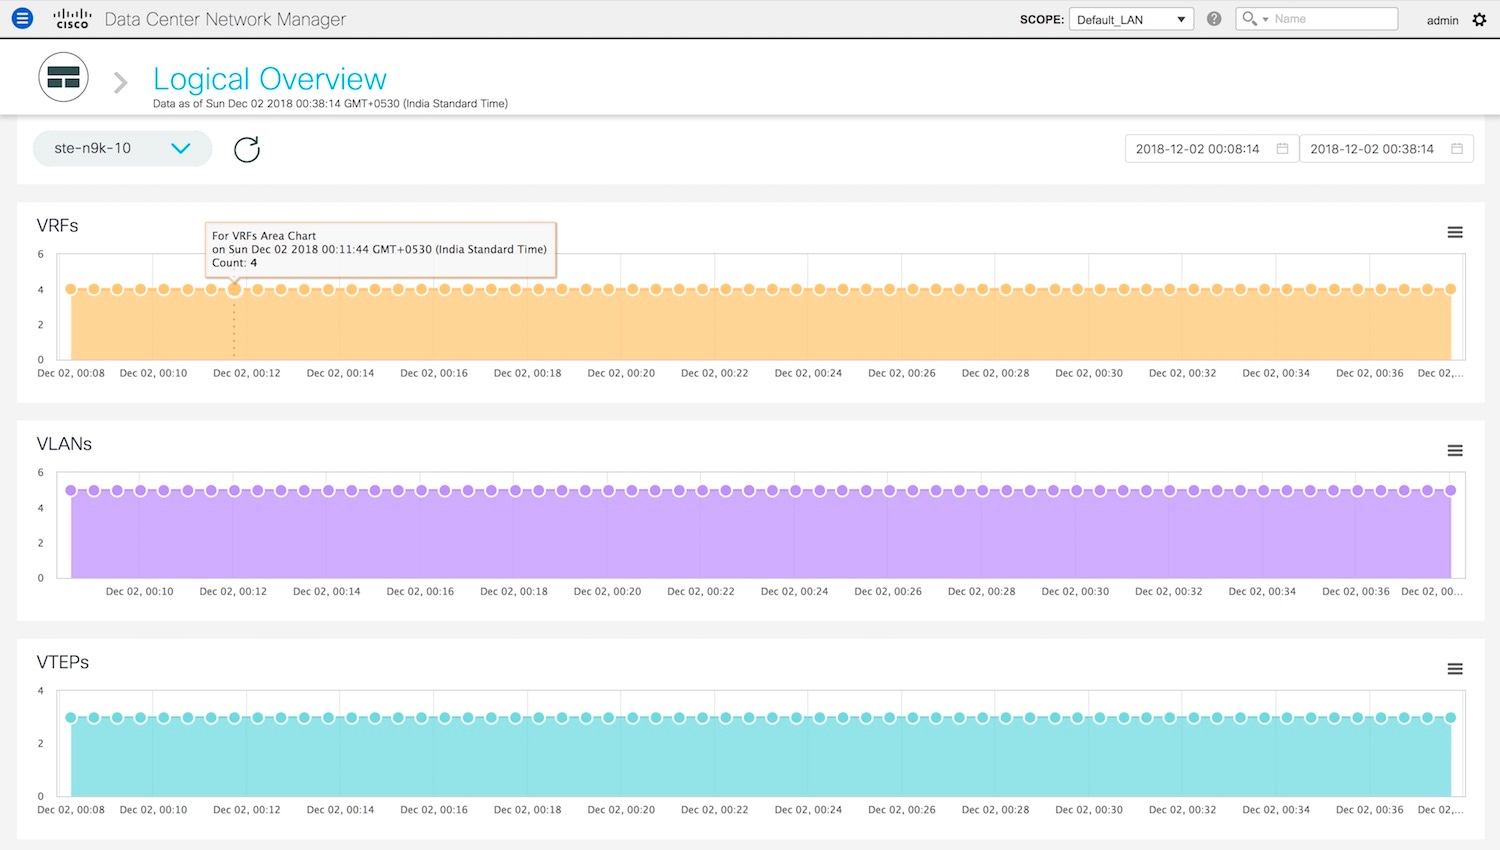Image resolution: width=1500 pixels, height=850 pixels.
Task: Open the VTEPs chart options menu
Action: 1455,669
